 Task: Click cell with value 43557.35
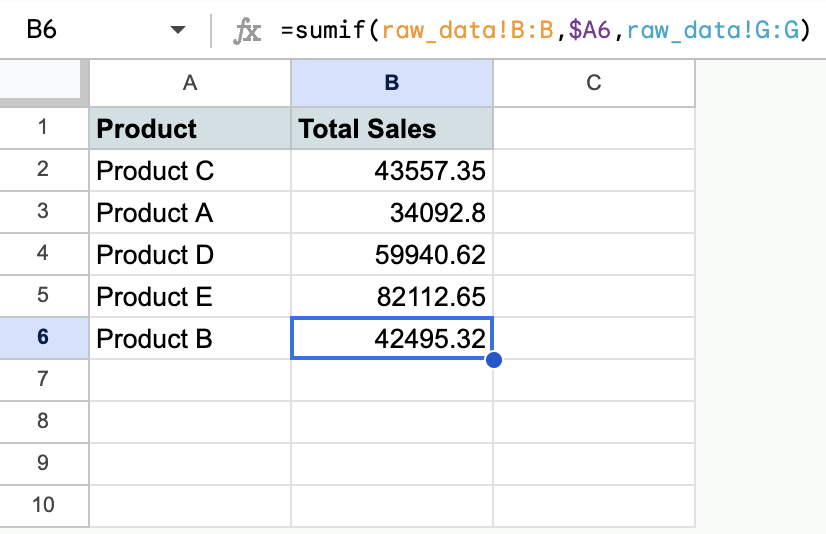pyautogui.click(x=392, y=171)
